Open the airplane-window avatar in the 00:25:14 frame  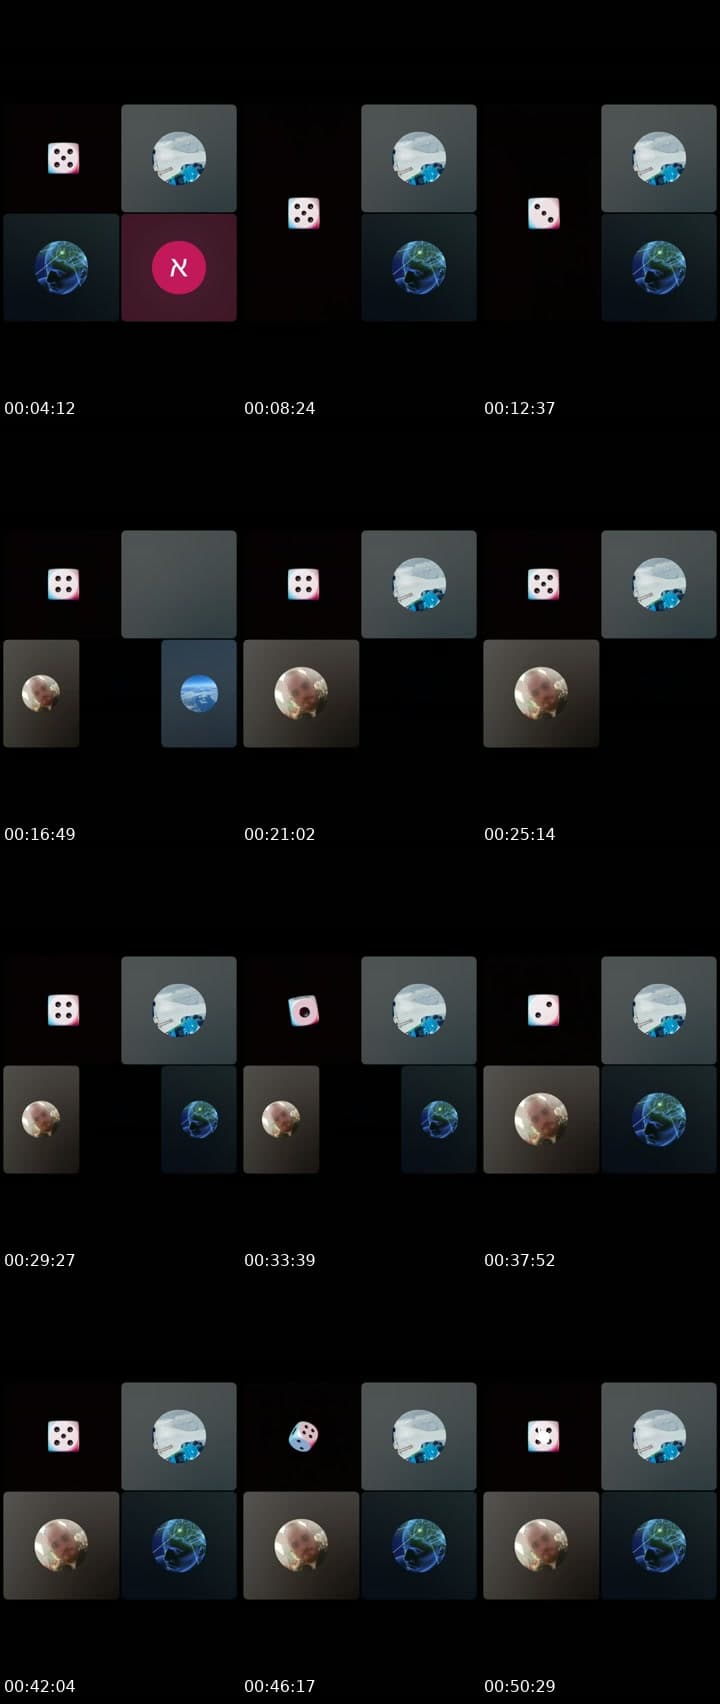[659, 584]
